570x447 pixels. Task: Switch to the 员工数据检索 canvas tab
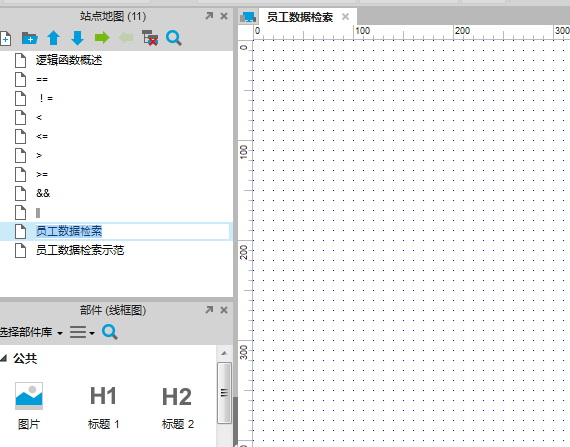pos(300,17)
